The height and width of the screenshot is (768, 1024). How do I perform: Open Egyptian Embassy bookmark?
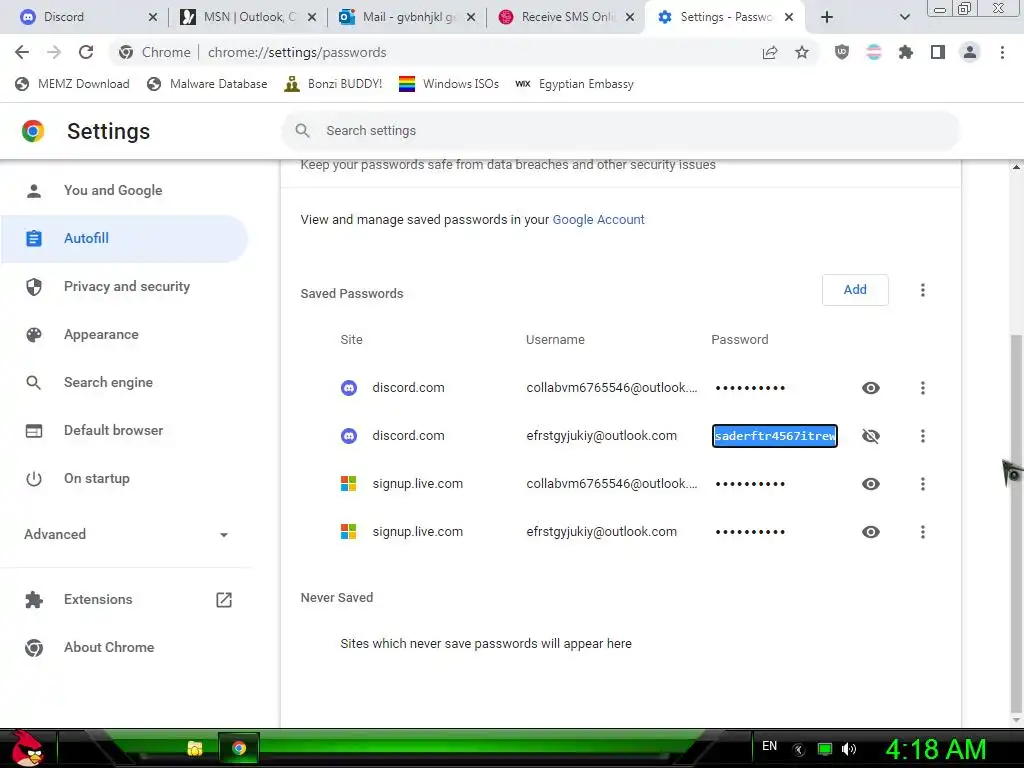point(575,84)
